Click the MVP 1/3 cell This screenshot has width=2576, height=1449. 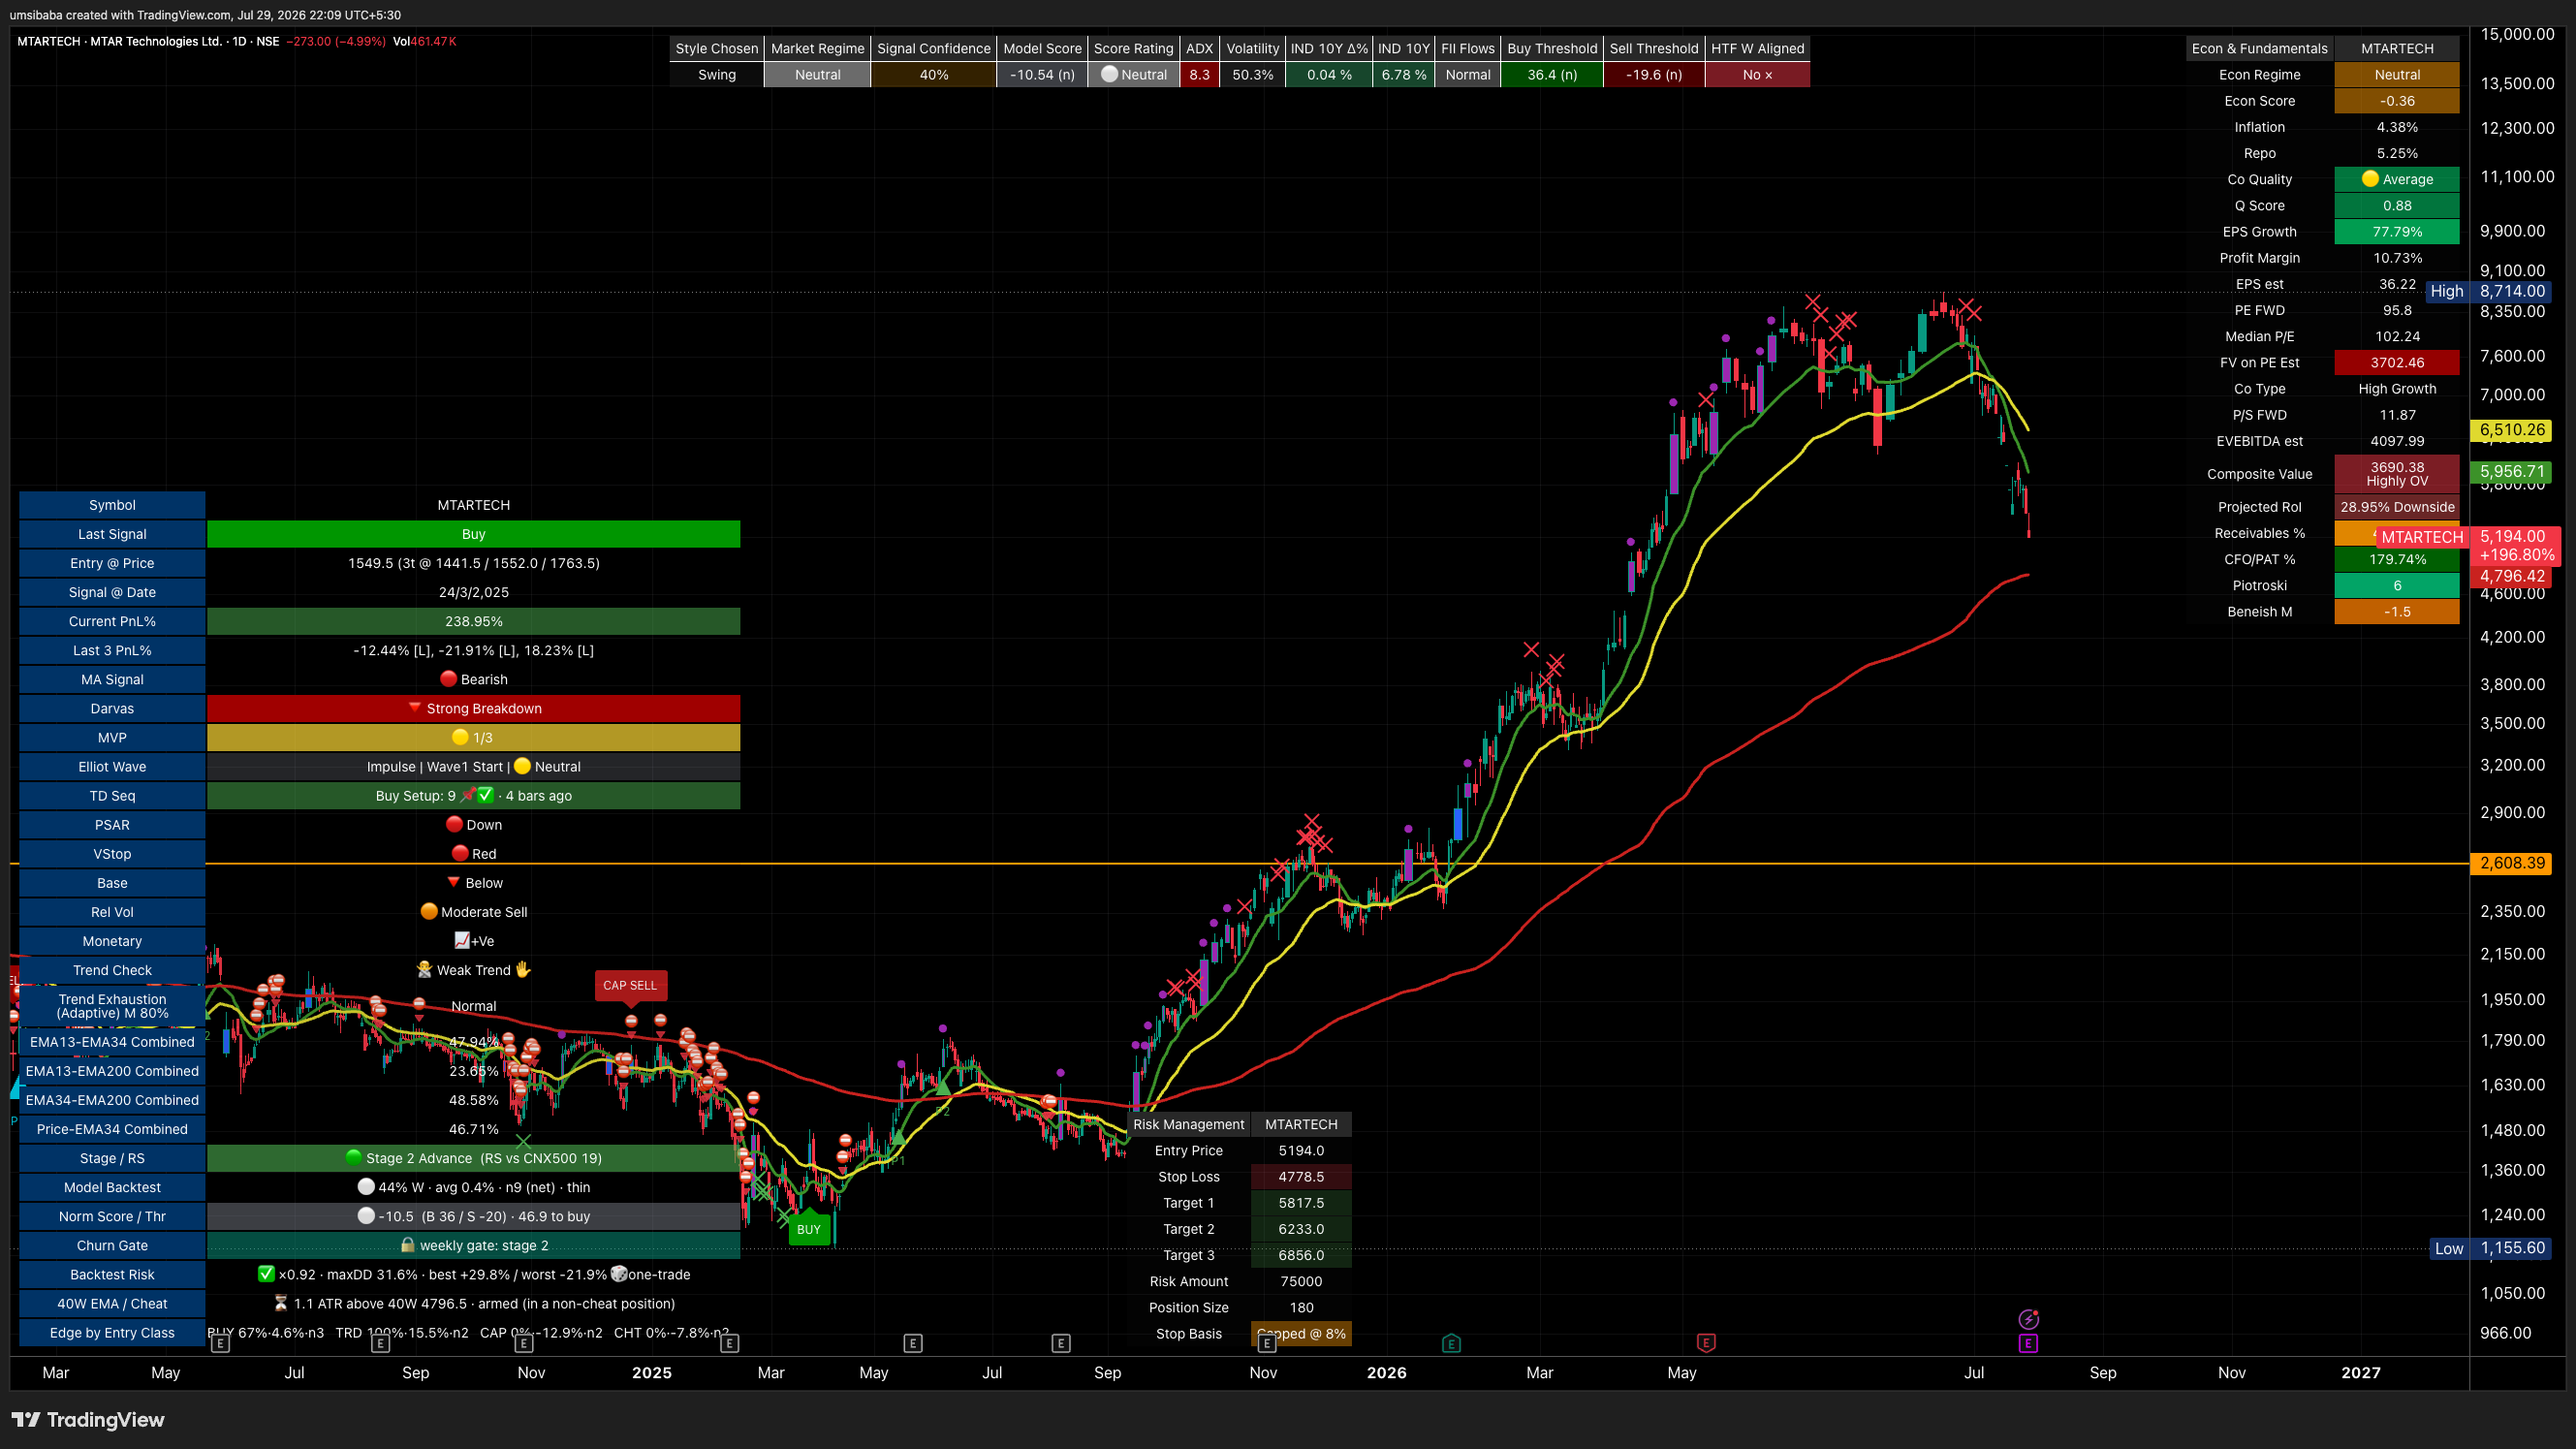[x=473, y=737]
